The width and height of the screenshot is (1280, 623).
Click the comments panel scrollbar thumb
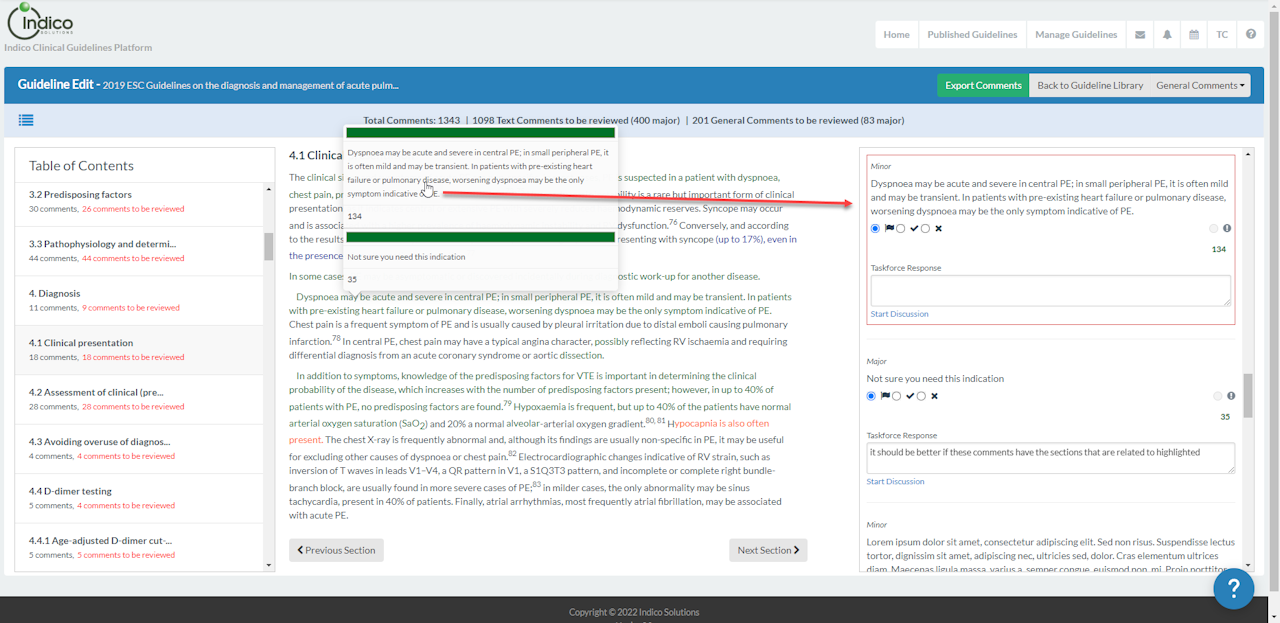[x=1246, y=396]
